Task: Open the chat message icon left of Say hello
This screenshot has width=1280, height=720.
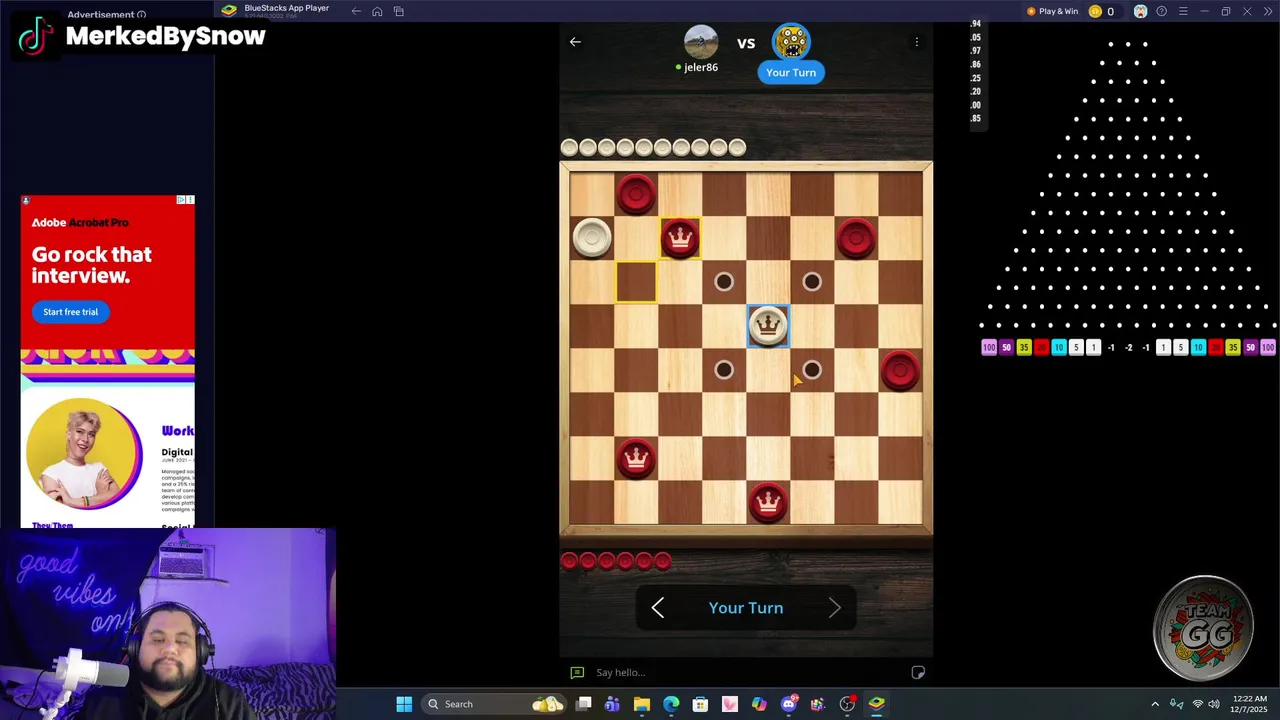Action: [x=577, y=673]
